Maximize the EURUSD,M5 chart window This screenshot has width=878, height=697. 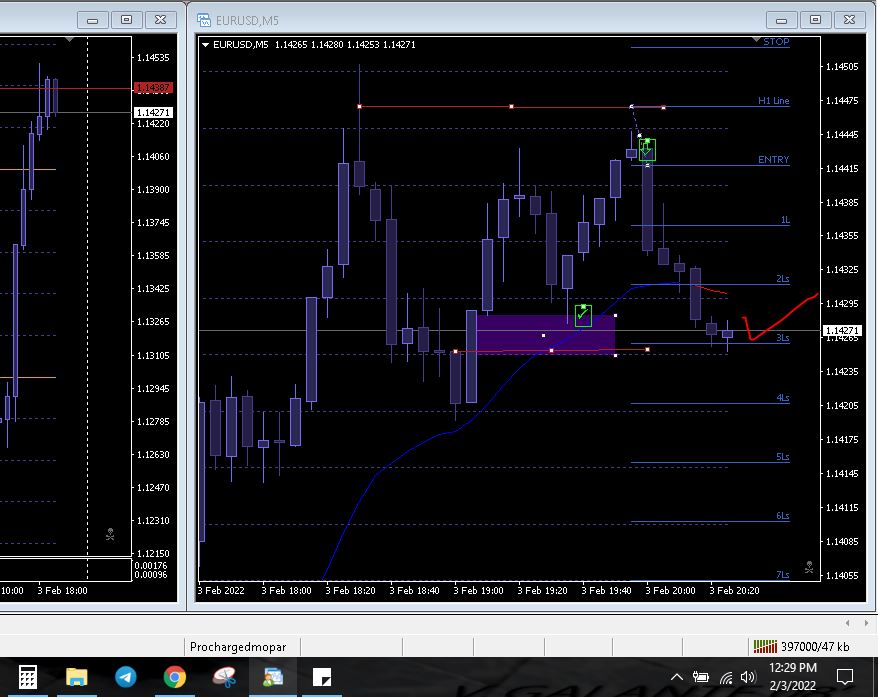pyautogui.click(x=815, y=20)
